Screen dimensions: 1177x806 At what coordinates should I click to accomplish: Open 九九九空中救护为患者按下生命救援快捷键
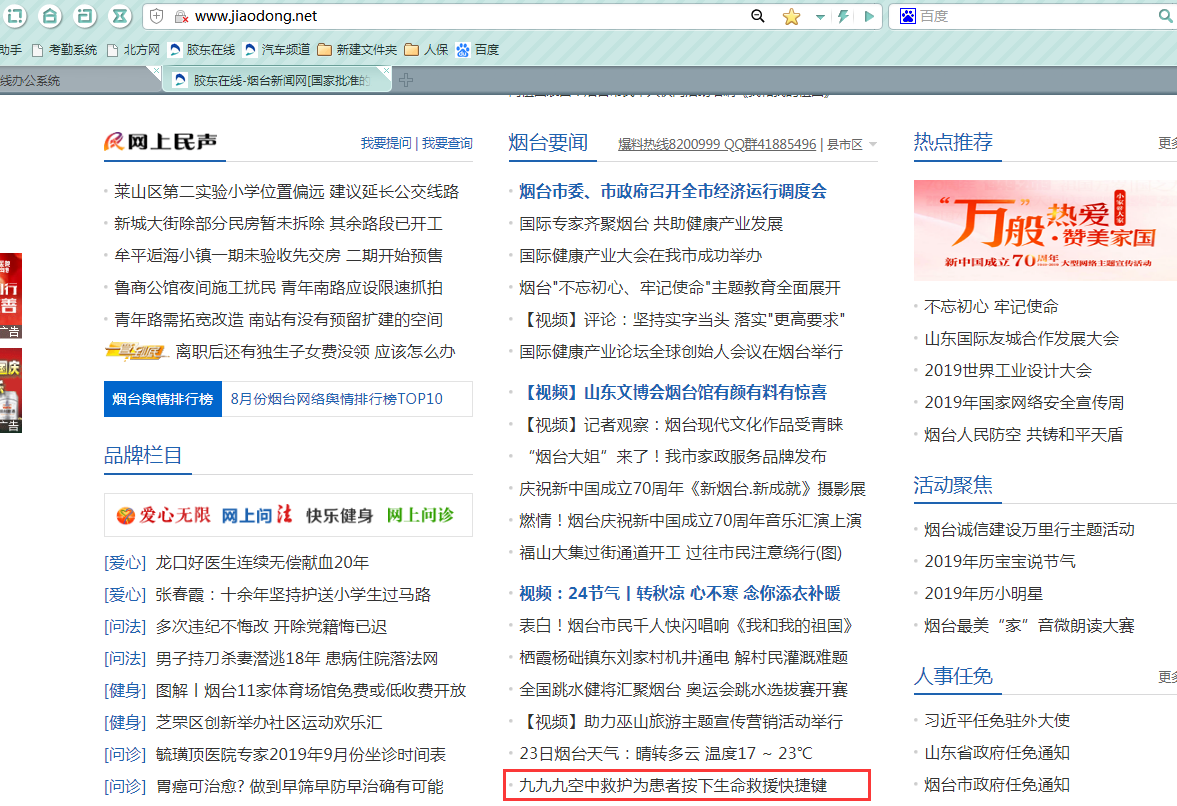click(x=673, y=785)
